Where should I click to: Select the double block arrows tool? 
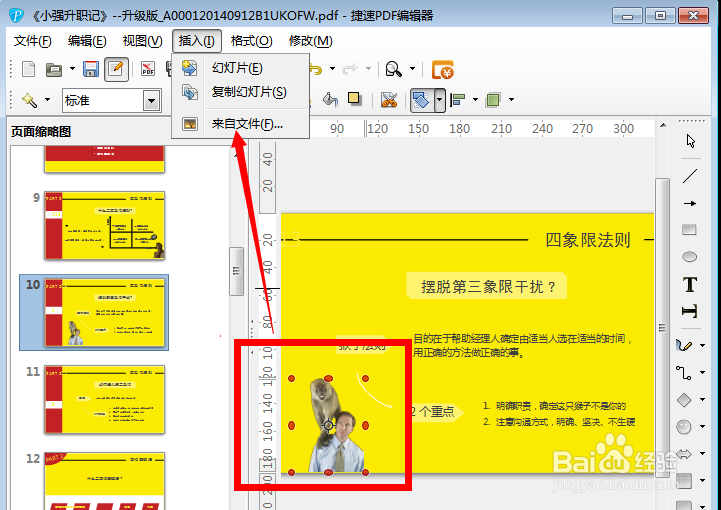(x=684, y=454)
